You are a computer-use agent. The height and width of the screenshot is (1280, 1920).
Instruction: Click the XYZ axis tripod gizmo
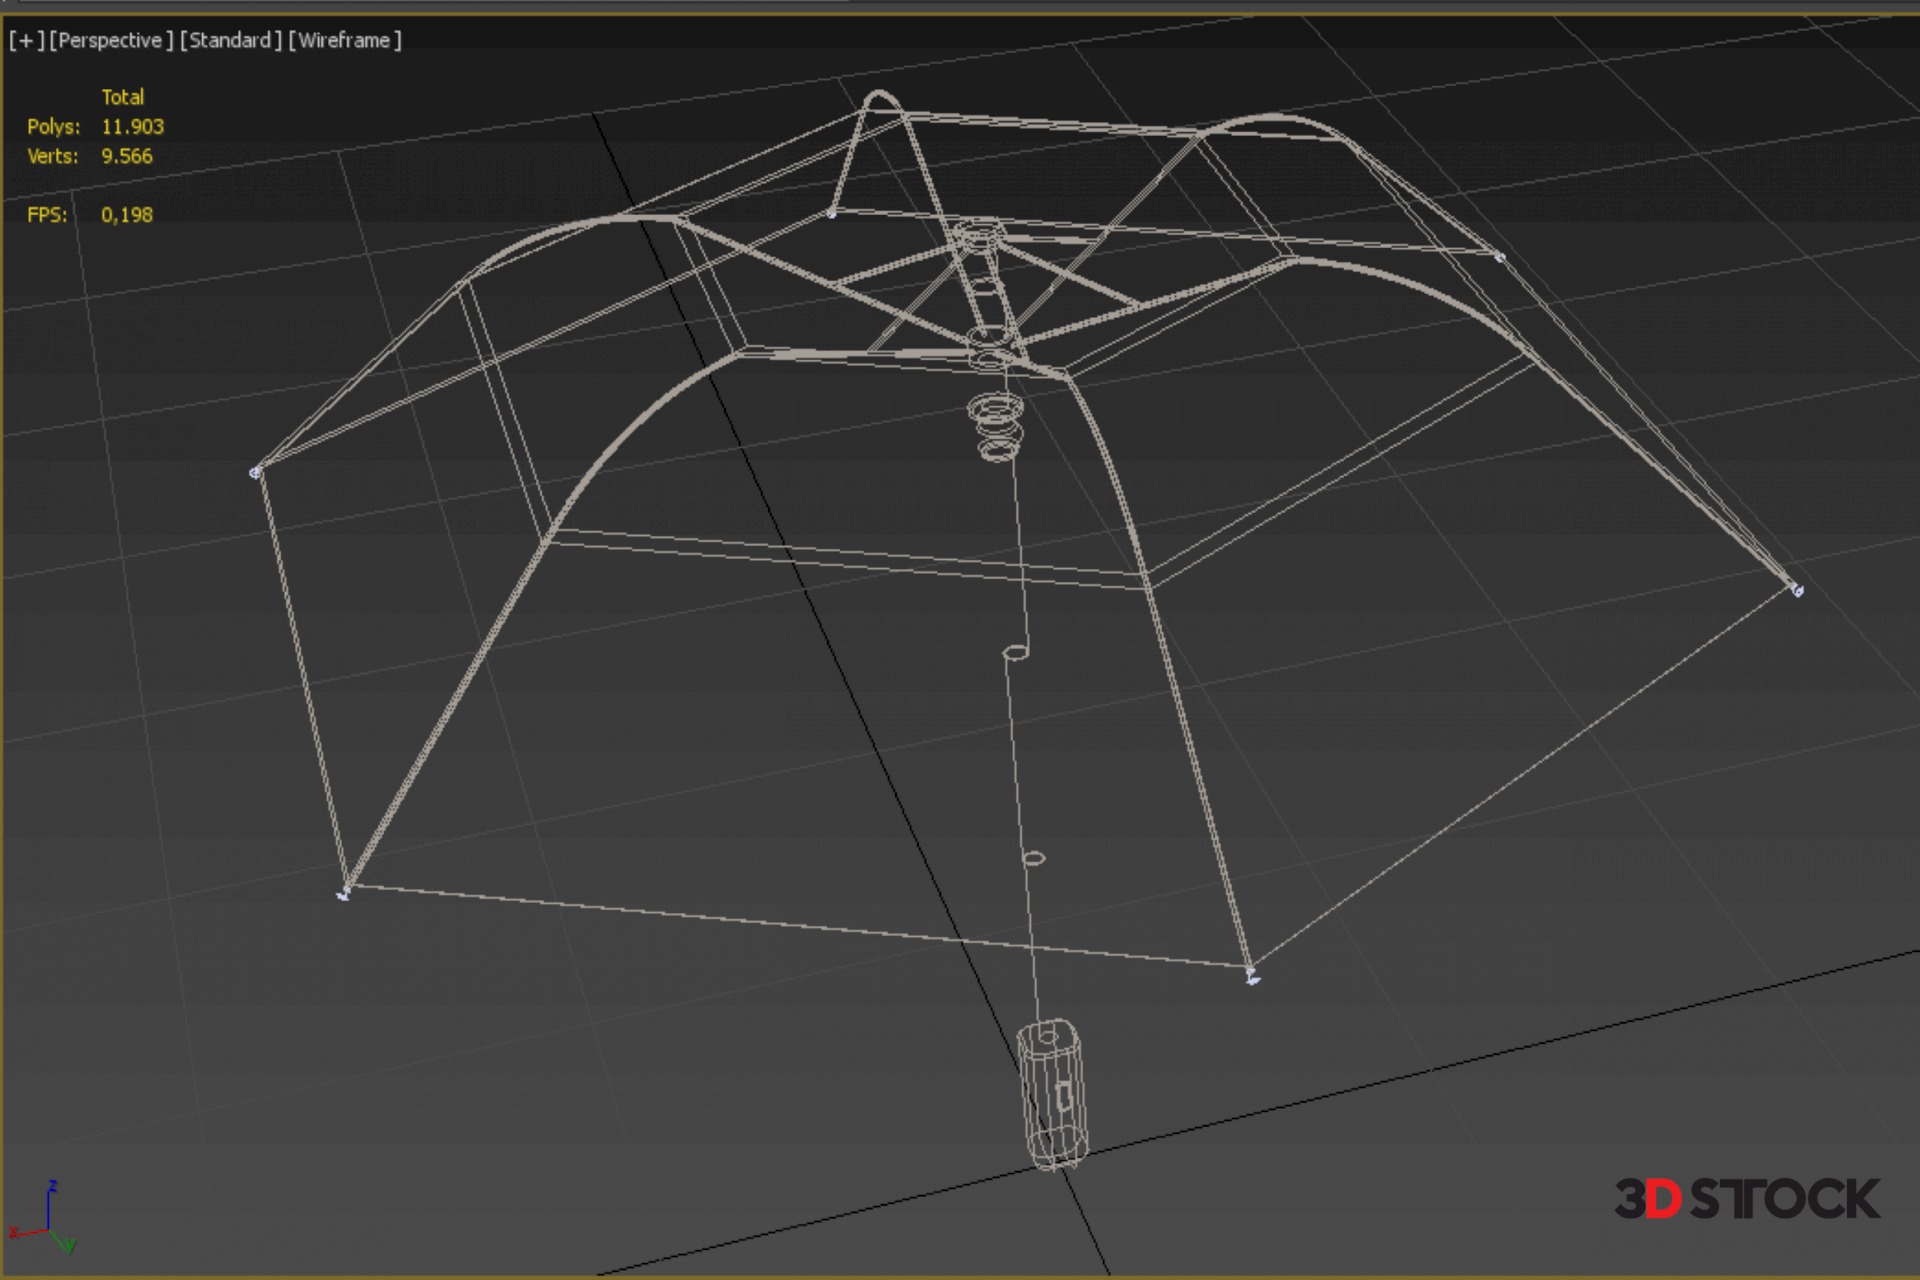pos(45,1220)
